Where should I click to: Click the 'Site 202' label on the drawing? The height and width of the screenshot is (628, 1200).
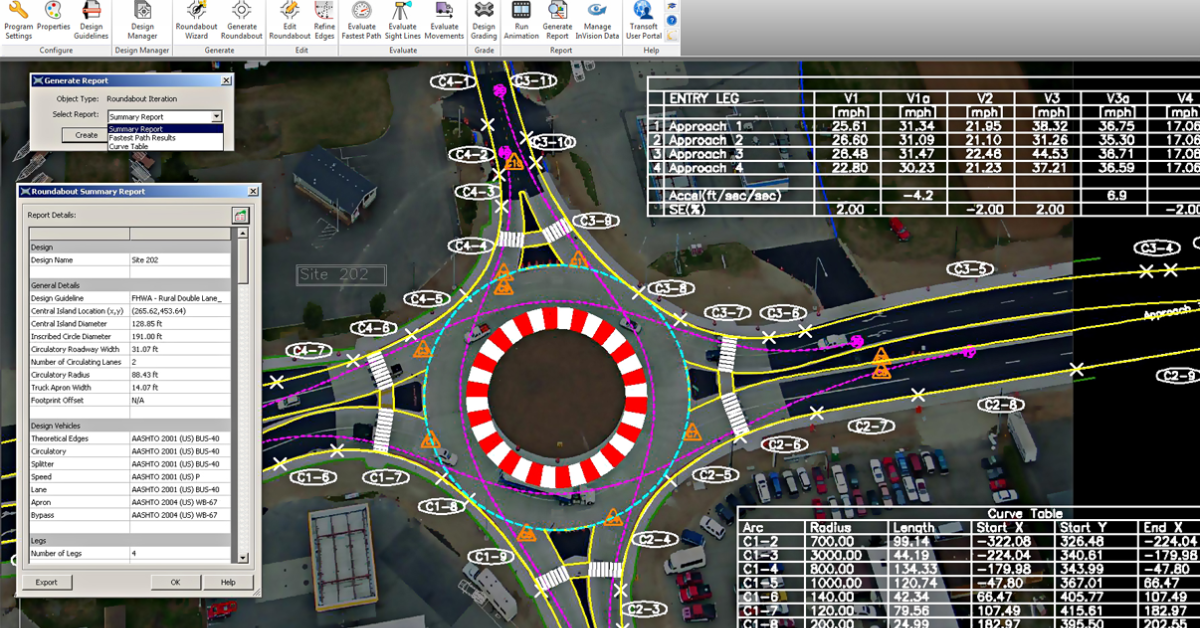tap(341, 274)
